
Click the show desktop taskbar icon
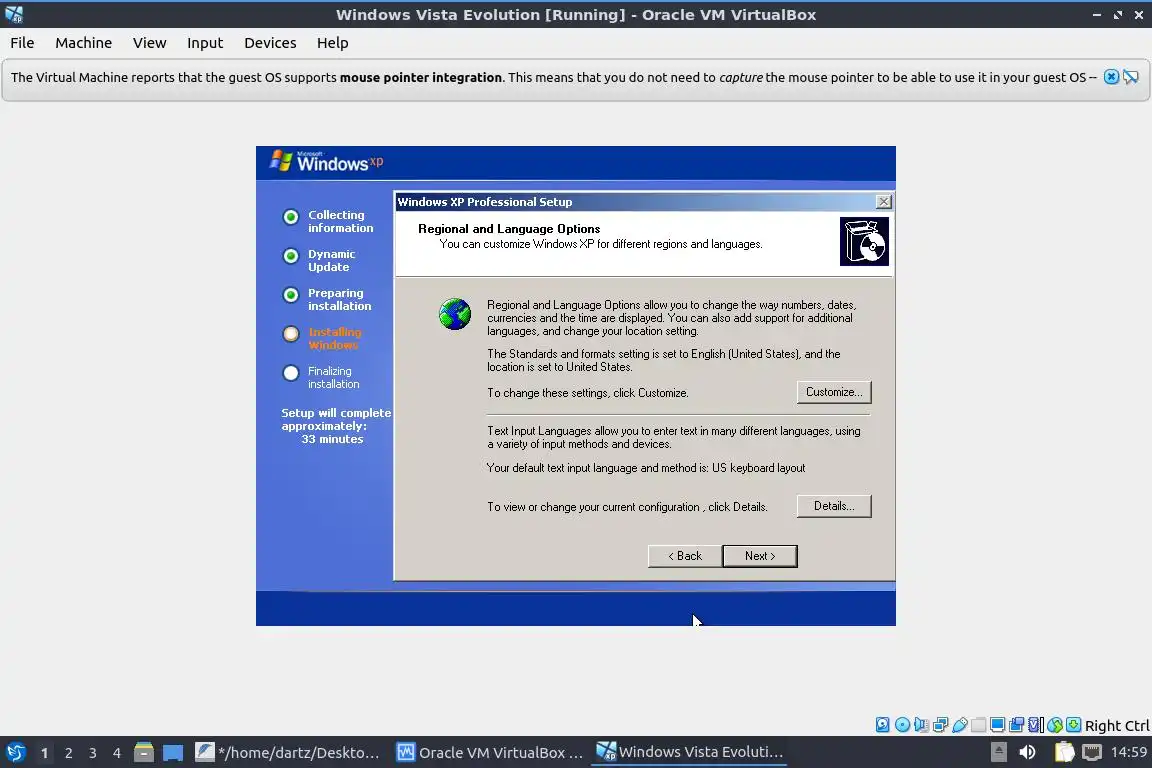pos(173,753)
